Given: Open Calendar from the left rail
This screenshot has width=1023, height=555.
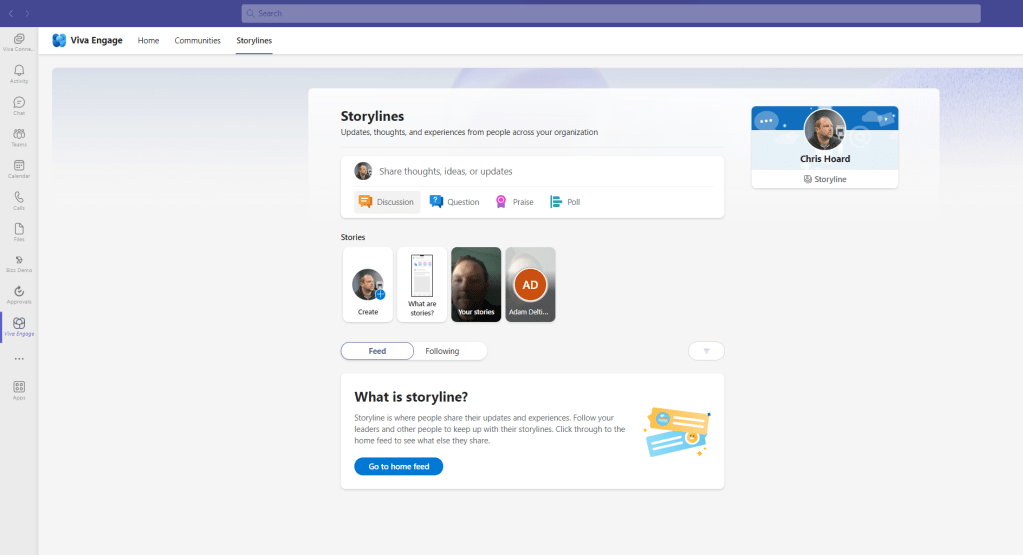Looking at the screenshot, I should pos(19,168).
